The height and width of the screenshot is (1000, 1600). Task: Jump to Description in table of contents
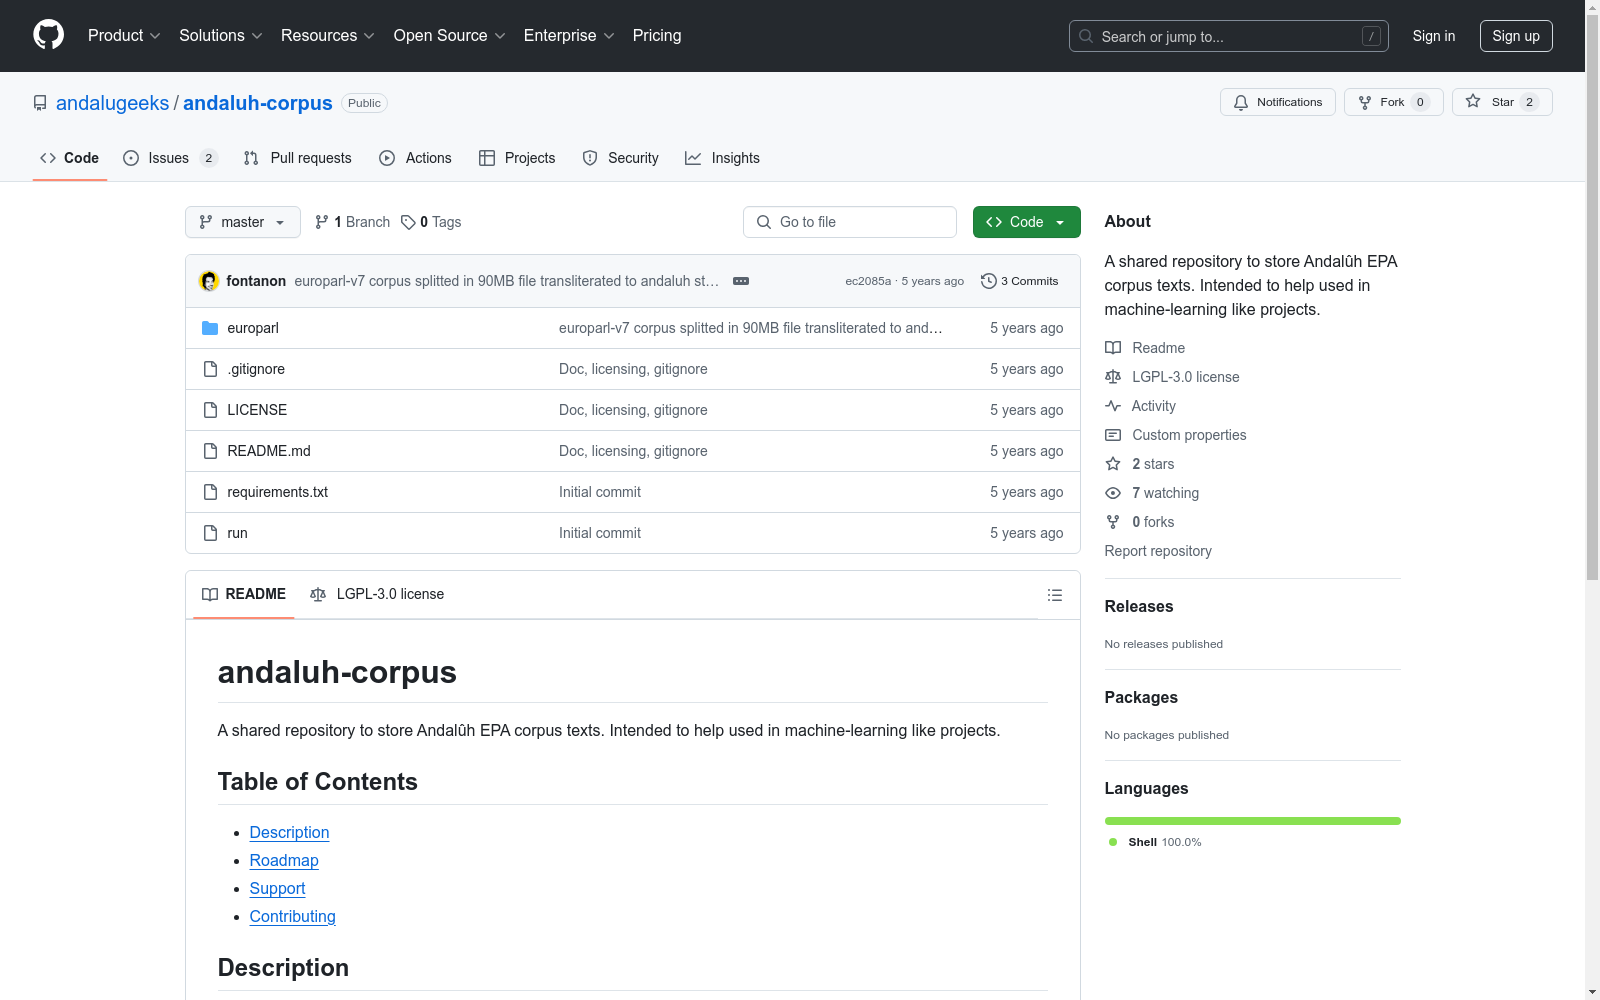point(289,832)
